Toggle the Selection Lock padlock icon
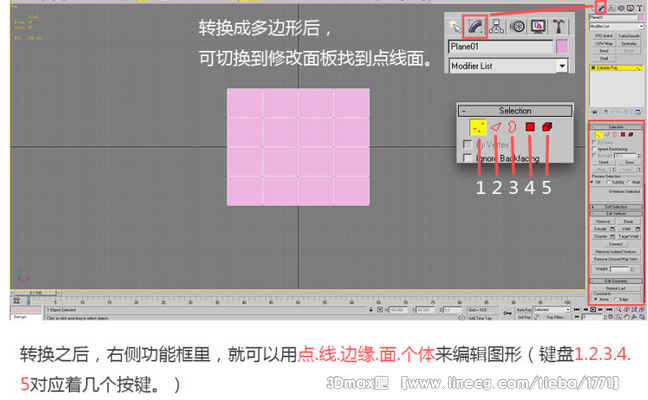 pos(371,310)
